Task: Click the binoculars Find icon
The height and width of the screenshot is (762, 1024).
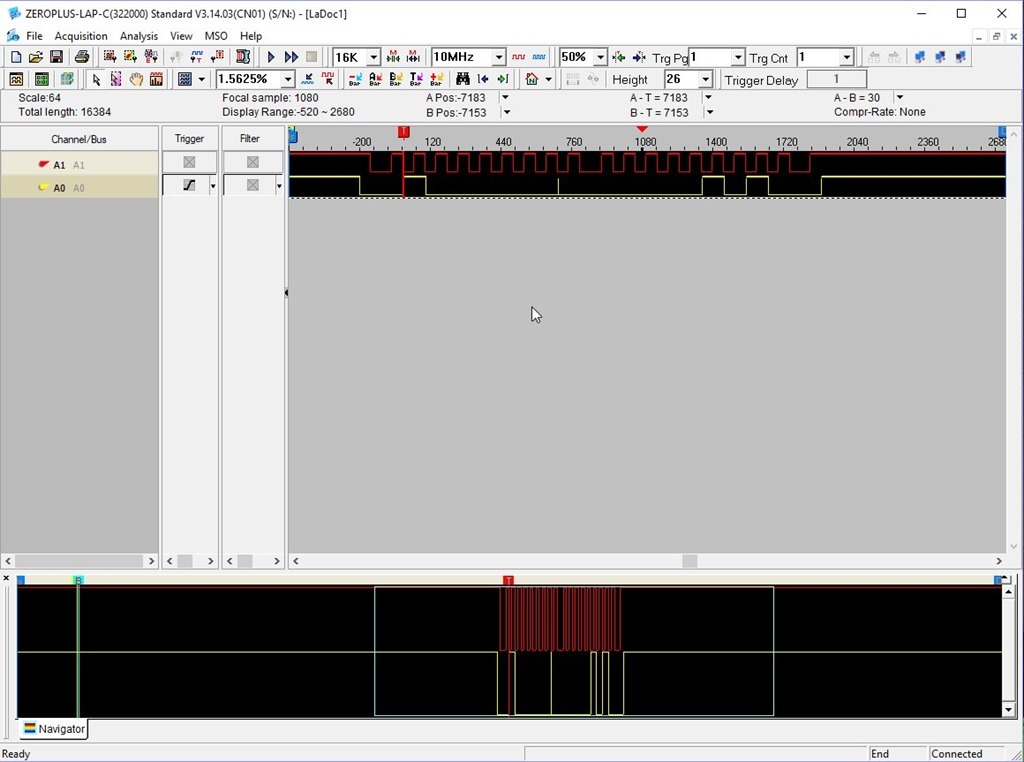Action: [462, 80]
